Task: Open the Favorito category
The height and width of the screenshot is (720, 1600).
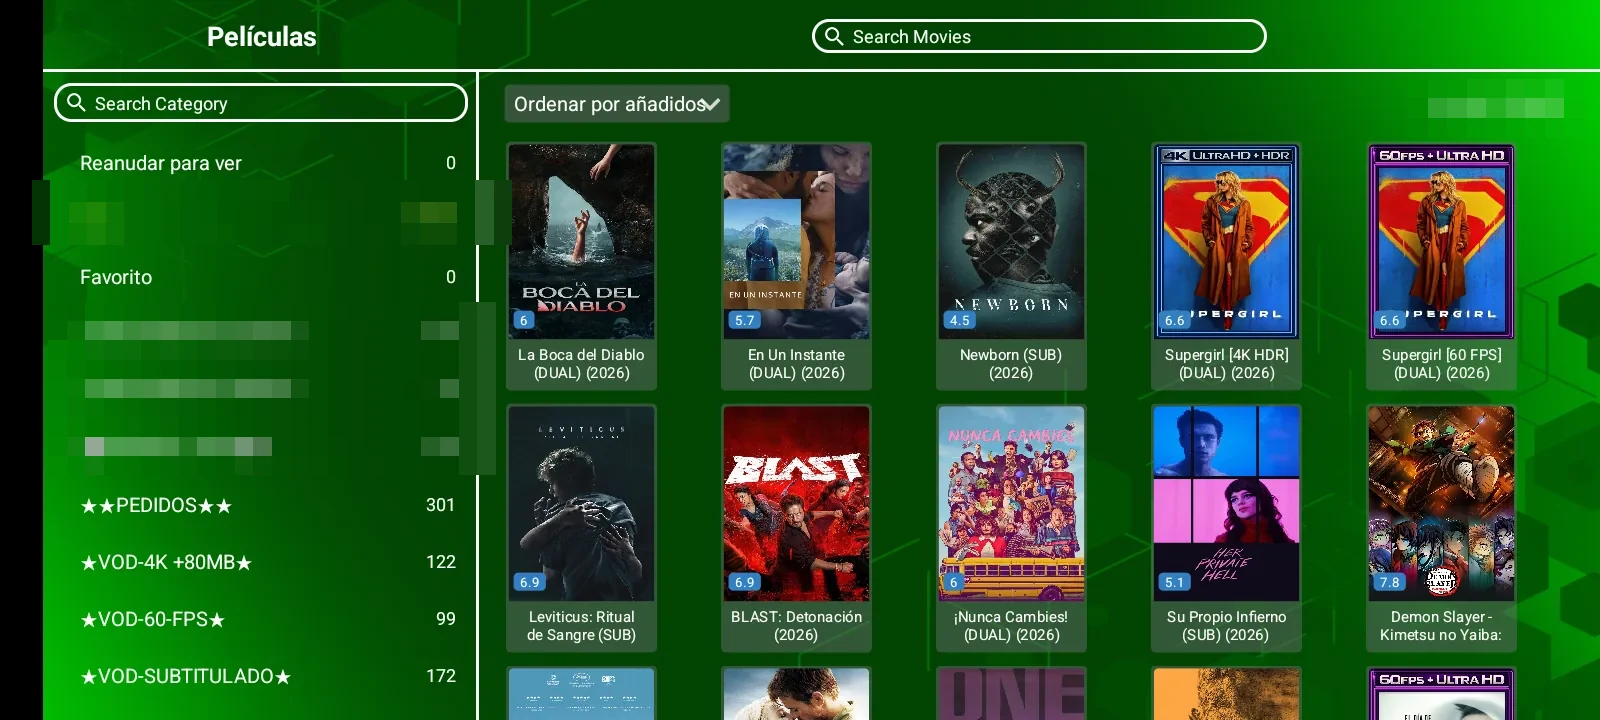Action: tap(268, 277)
